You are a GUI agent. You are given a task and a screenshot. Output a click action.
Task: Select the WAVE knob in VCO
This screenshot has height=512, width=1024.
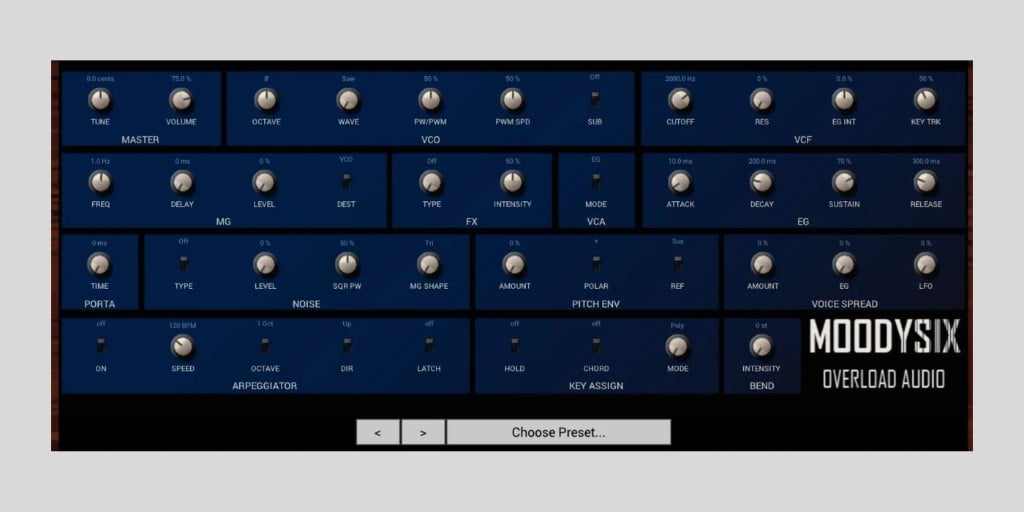pos(348,100)
